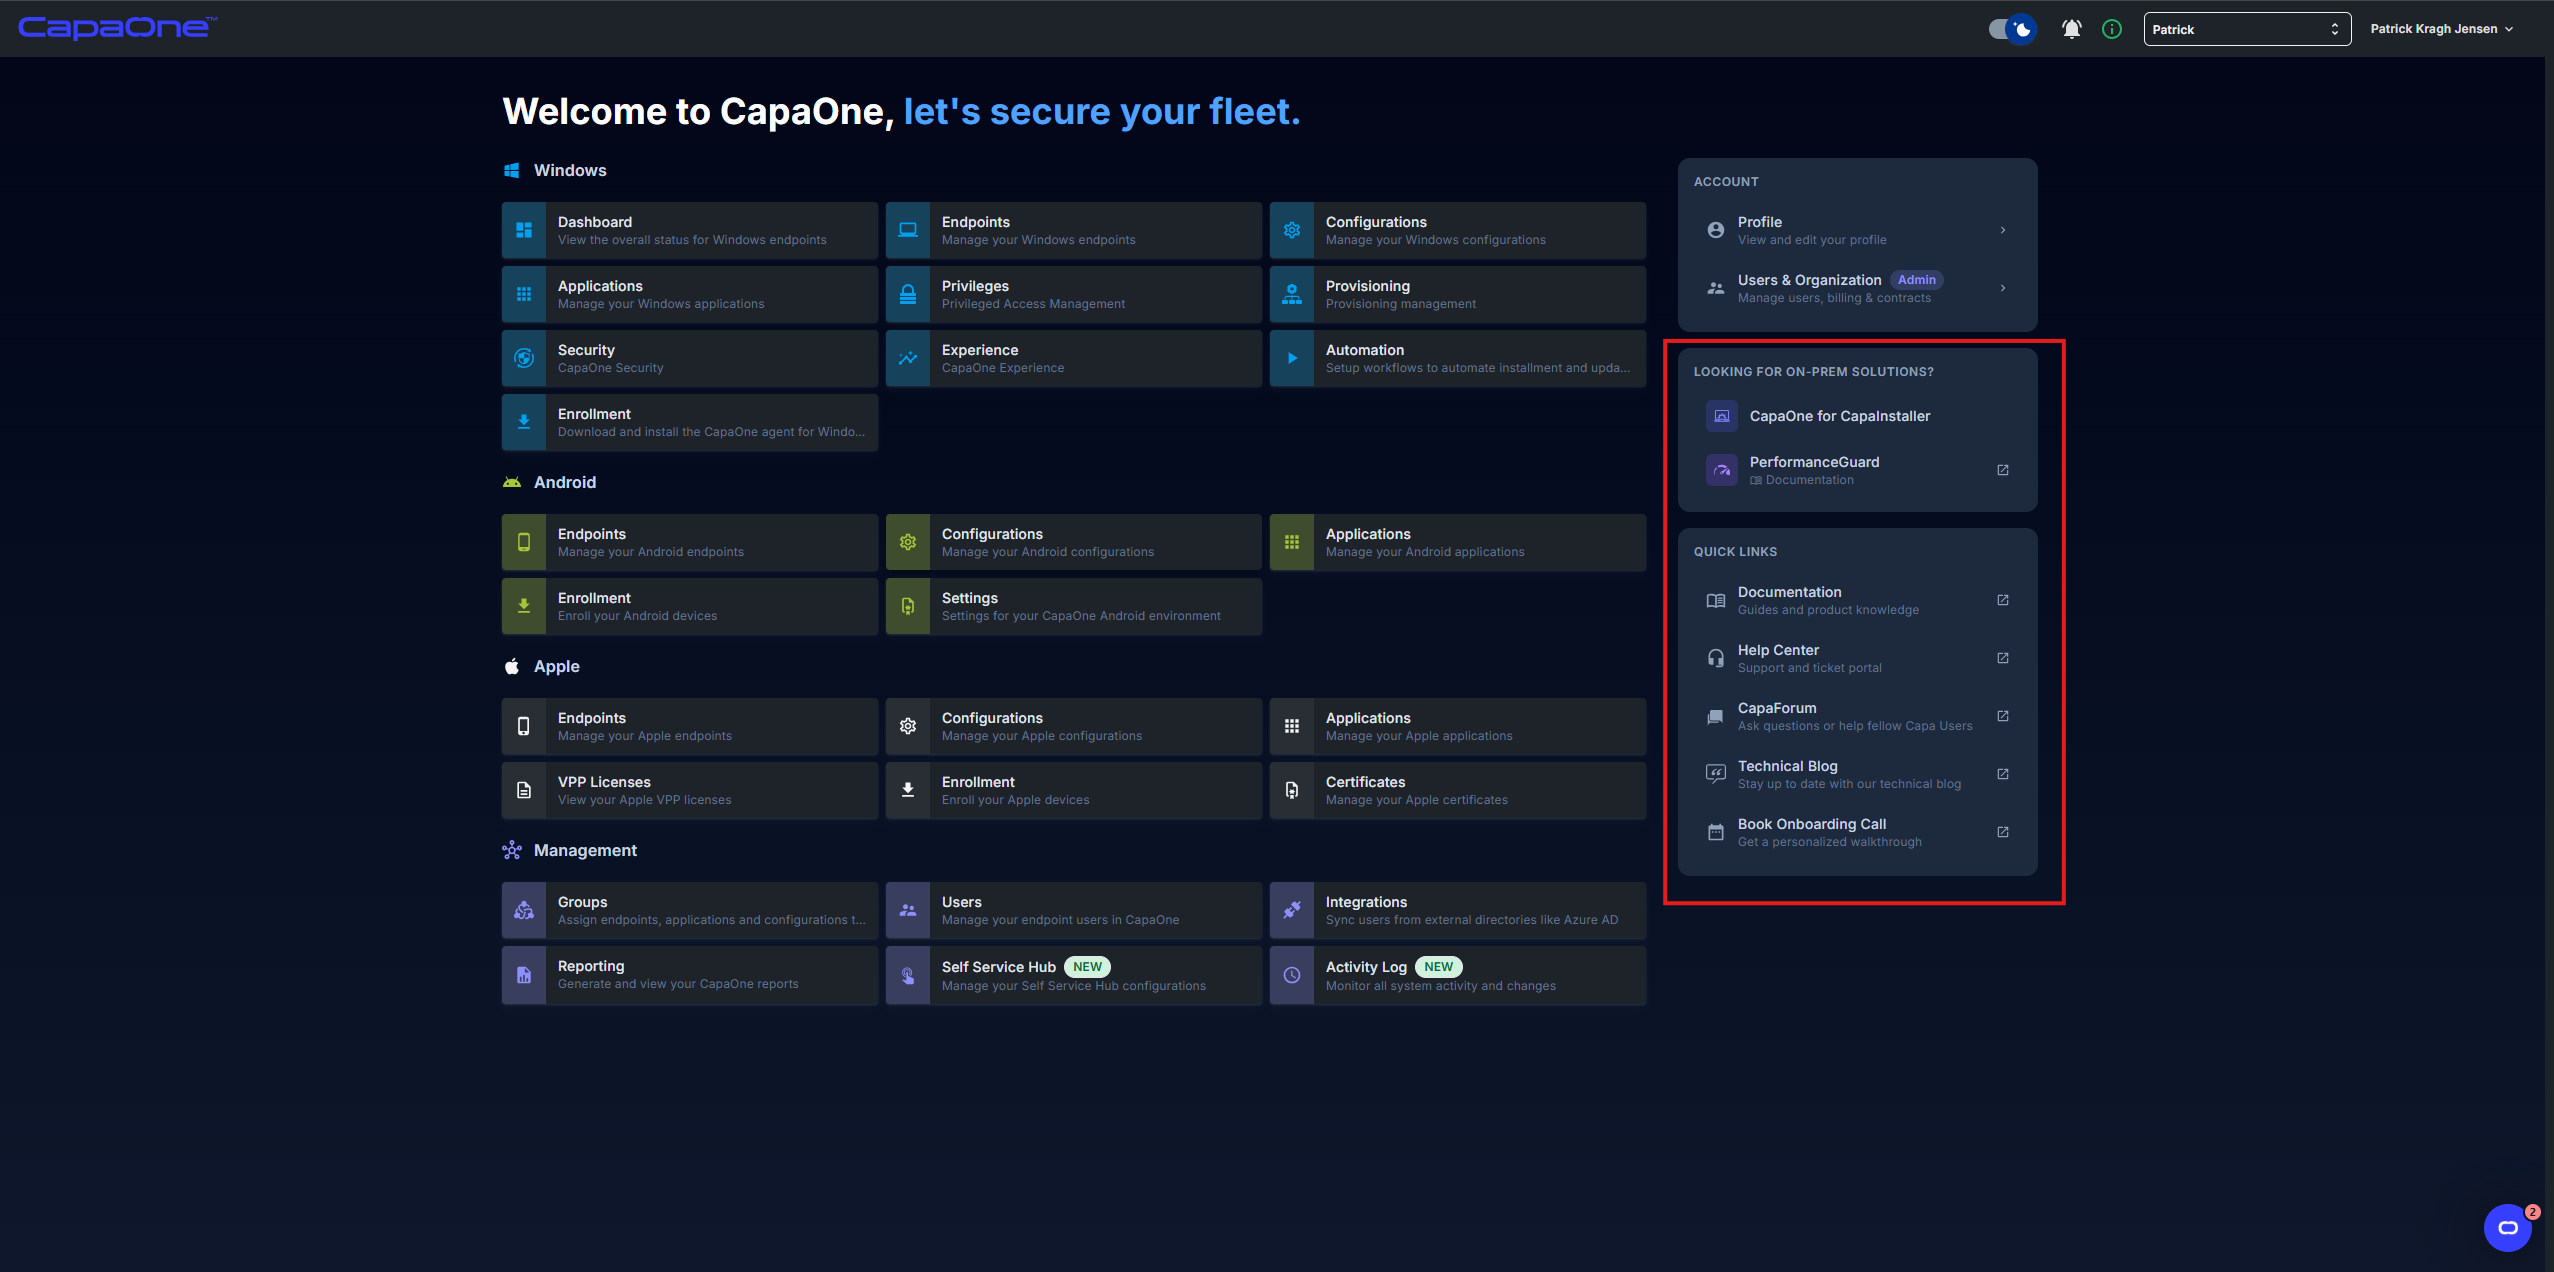Open the Windows Dashboard icon tile
The width and height of the screenshot is (2554, 1272).
tap(524, 230)
